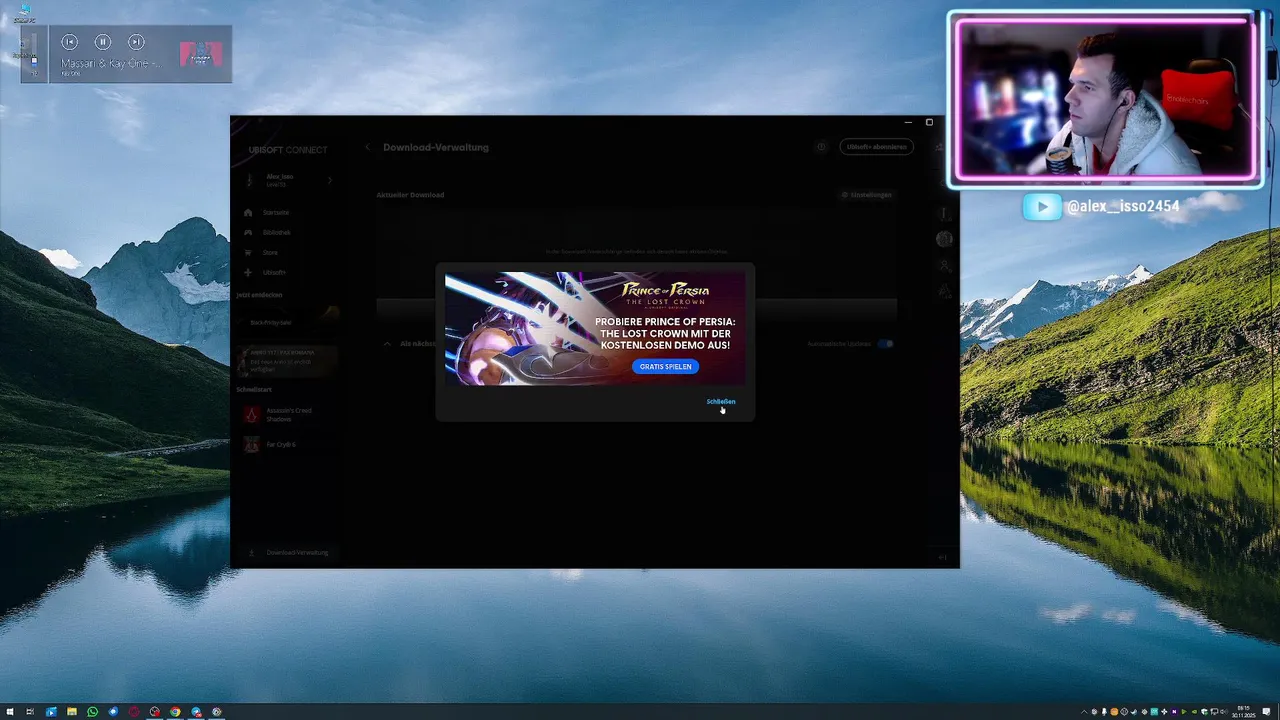Click the Ubisoft+ abonnieren button
This screenshot has height=720, width=1280.
876,147
